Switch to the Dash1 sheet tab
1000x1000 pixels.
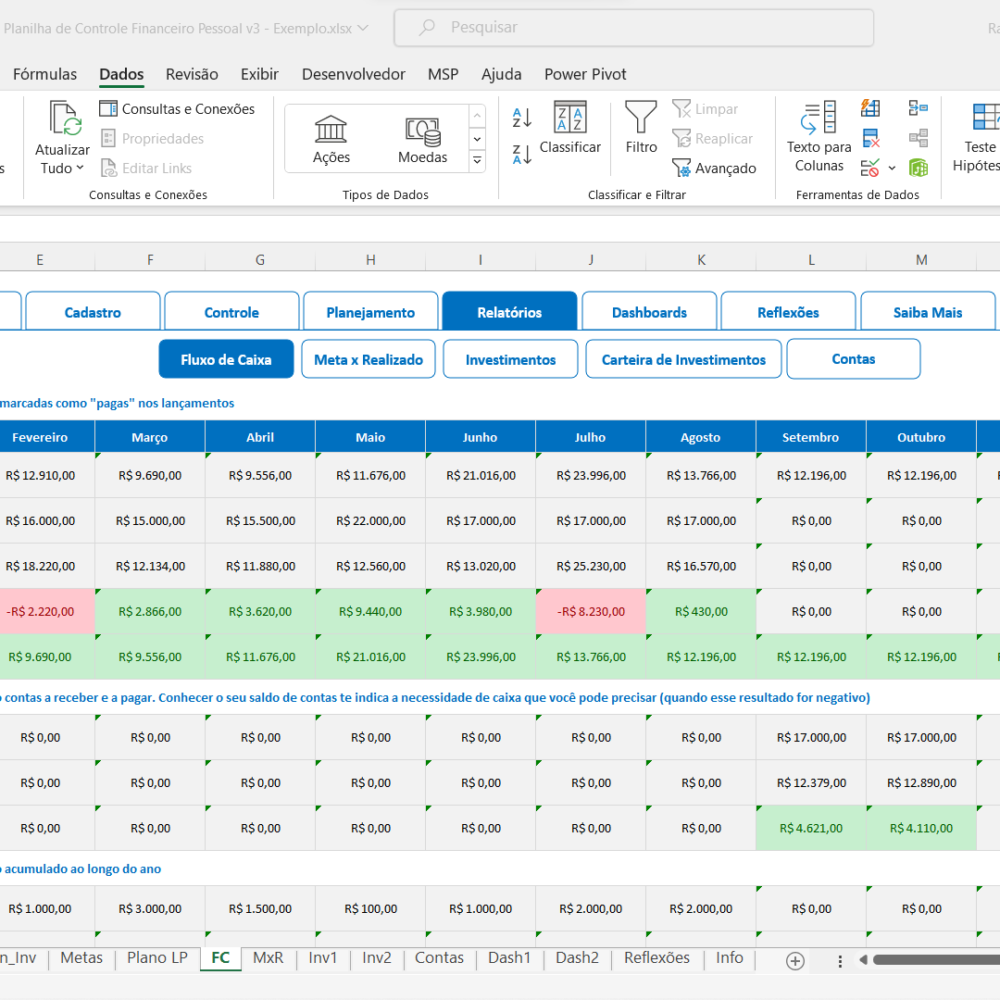coord(509,958)
